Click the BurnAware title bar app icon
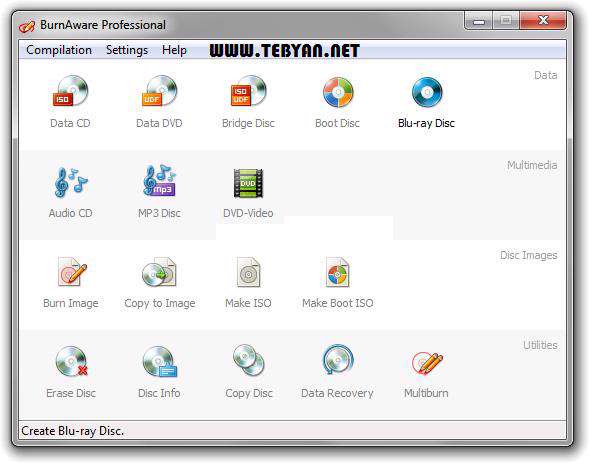Image resolution: width=589 pixels, height=463 pixels. tap(27, 26)
